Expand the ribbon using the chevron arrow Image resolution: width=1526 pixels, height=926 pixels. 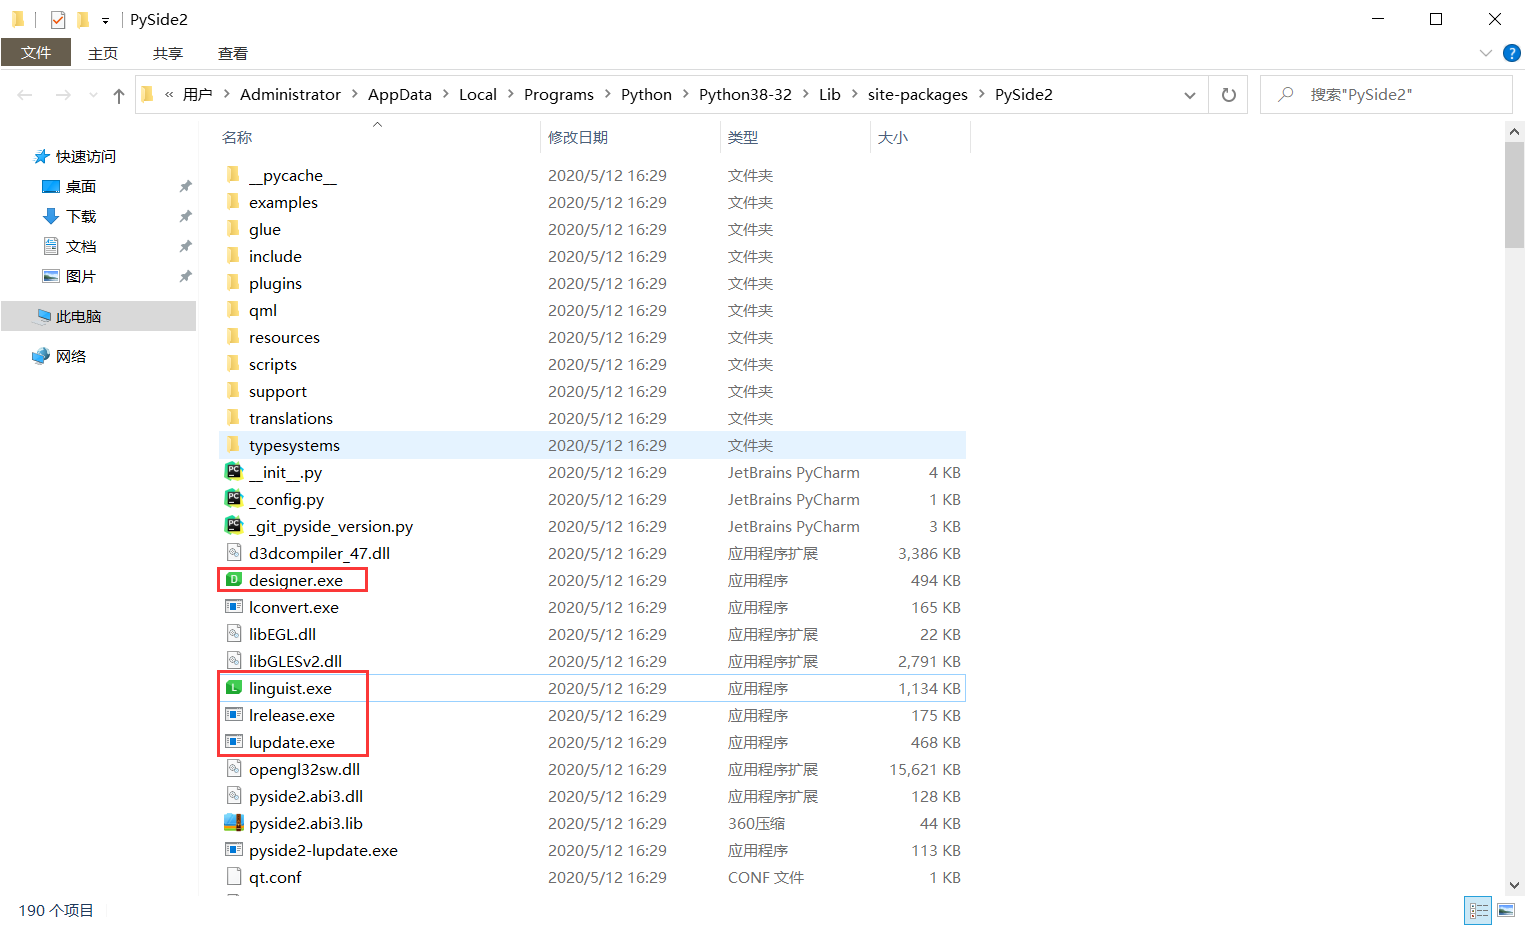point(1484,53)
